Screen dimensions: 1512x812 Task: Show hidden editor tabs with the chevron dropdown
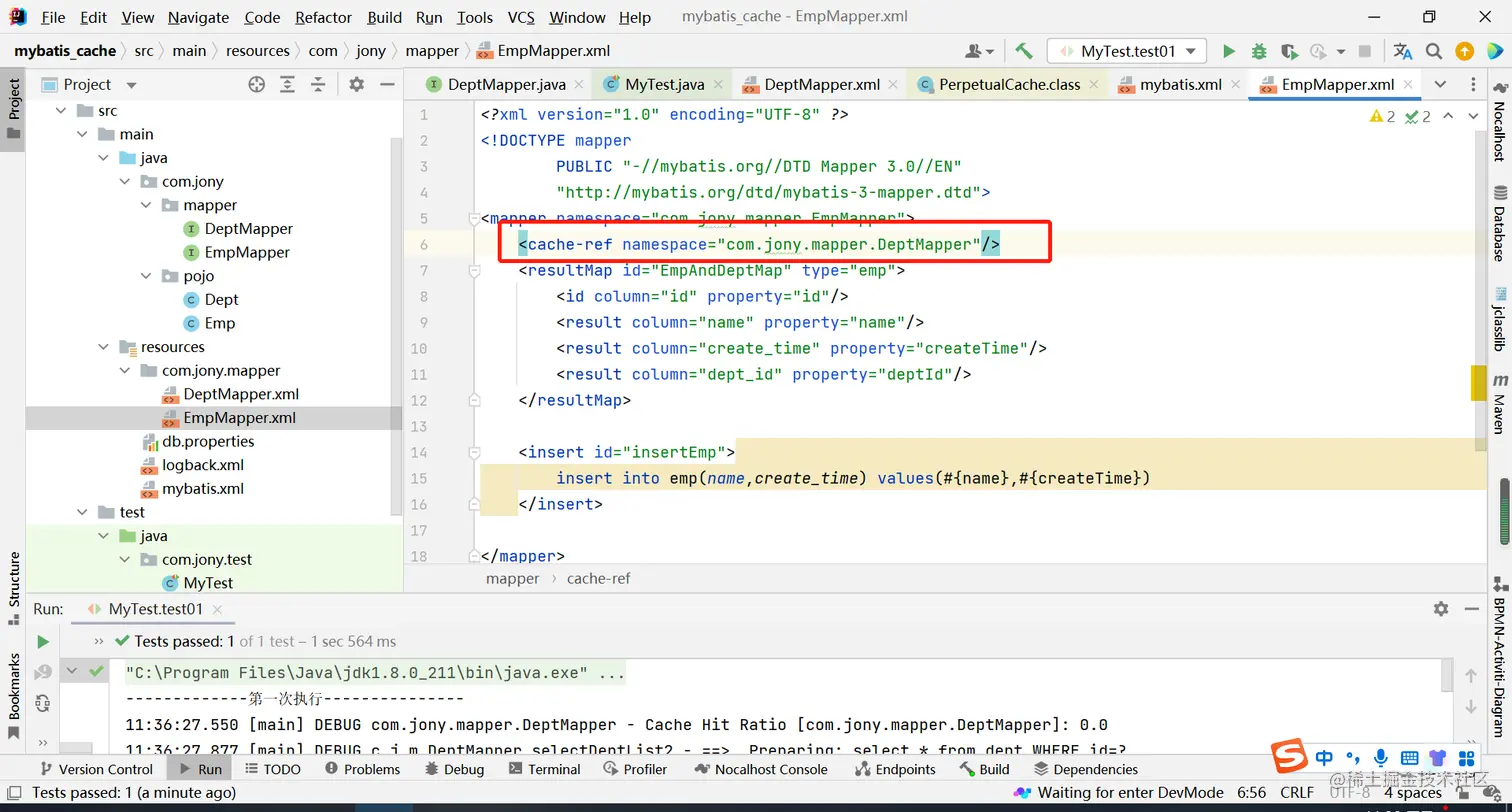click(x=1440, y=84)
